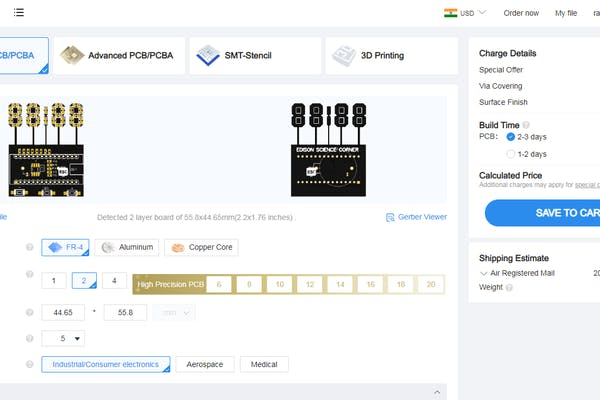600x400 pixels.
Task: Click the 3D Printing icon
Action: [x=344, y=56]
